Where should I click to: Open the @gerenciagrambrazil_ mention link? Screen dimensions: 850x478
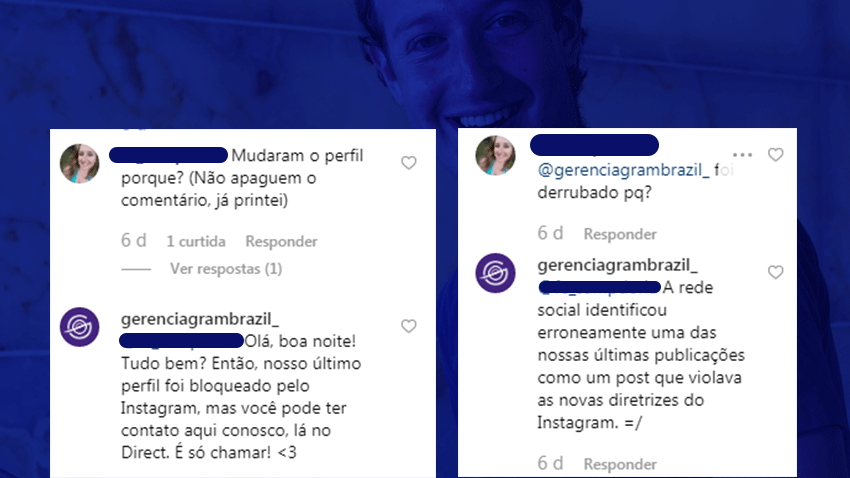[x=623, y=170]
